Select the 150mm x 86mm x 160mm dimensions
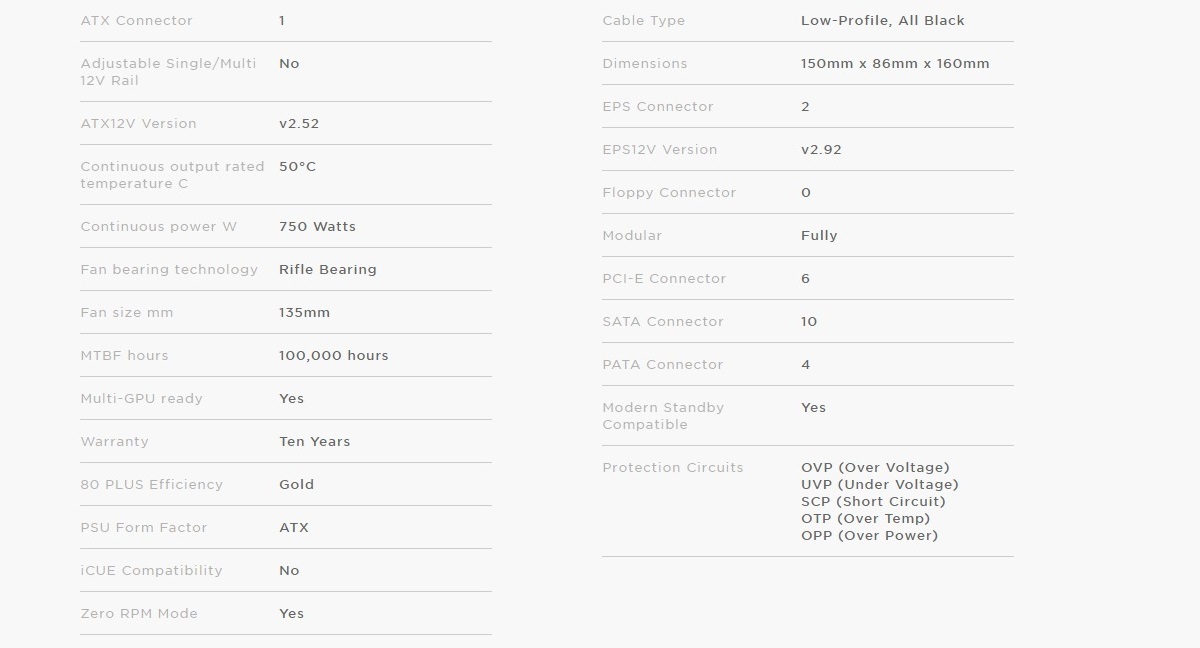This screenshot has height=648, width=1200. (895, 63)
